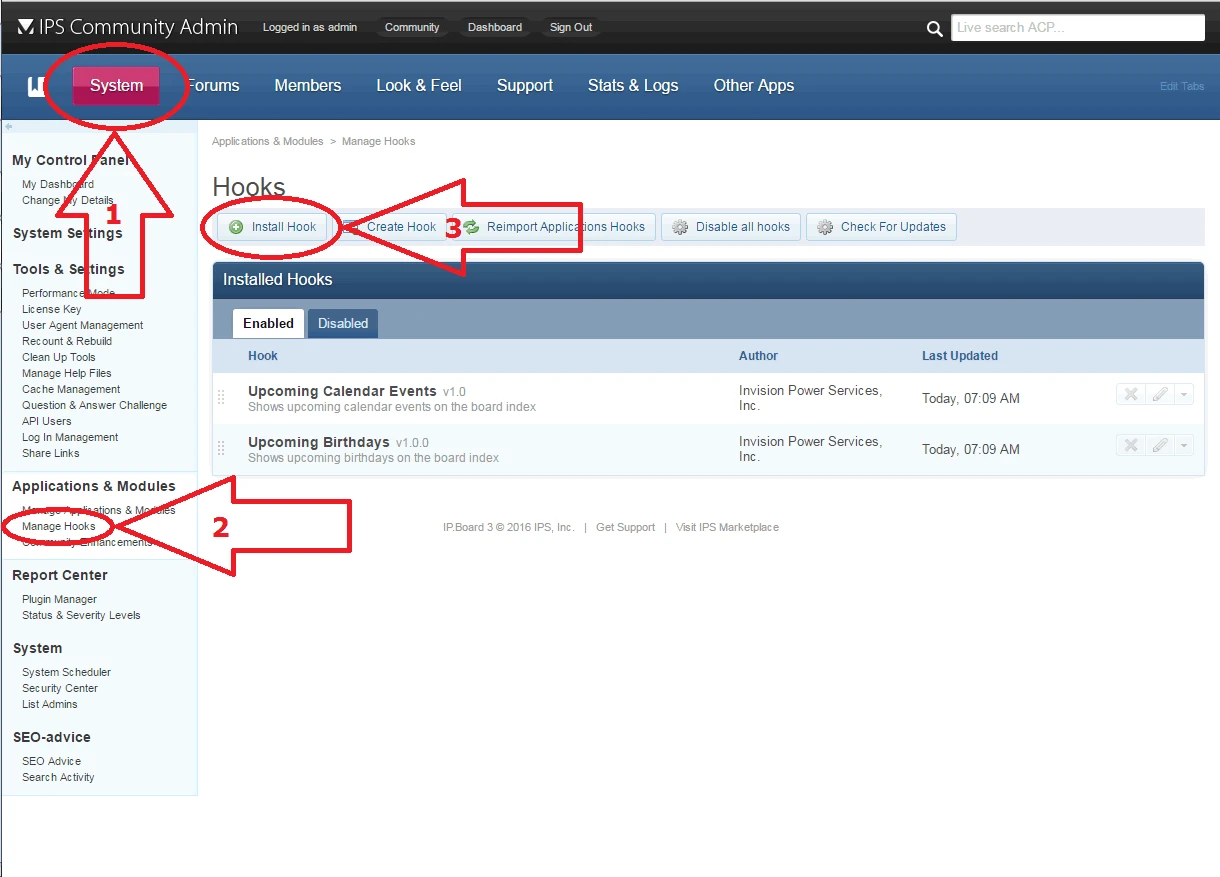
Task: Click the Install Hook button
Action: pos(273,227)
